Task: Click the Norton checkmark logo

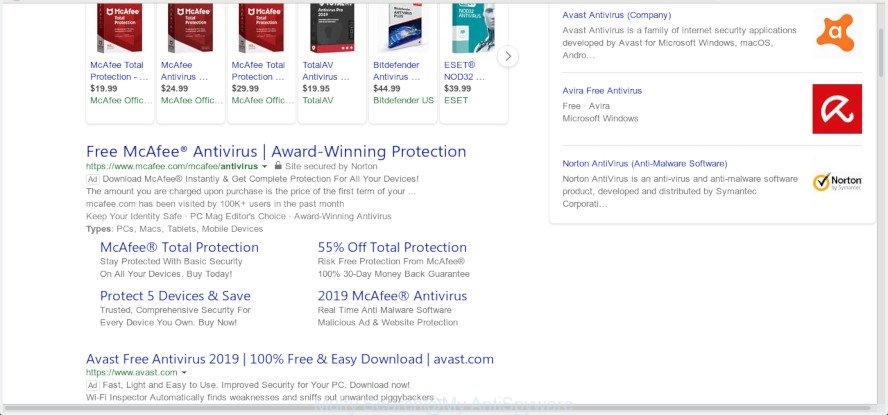Action: coord(836,182)
